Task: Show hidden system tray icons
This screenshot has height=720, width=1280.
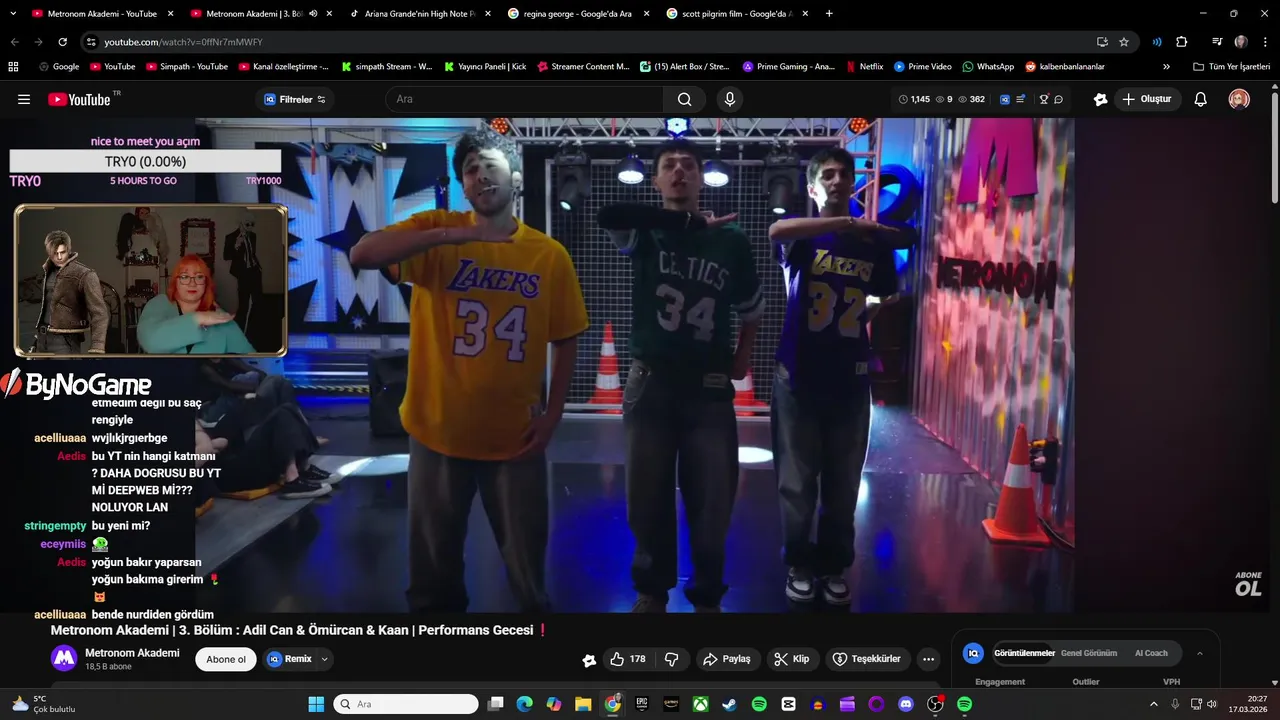Action: 1152,704
